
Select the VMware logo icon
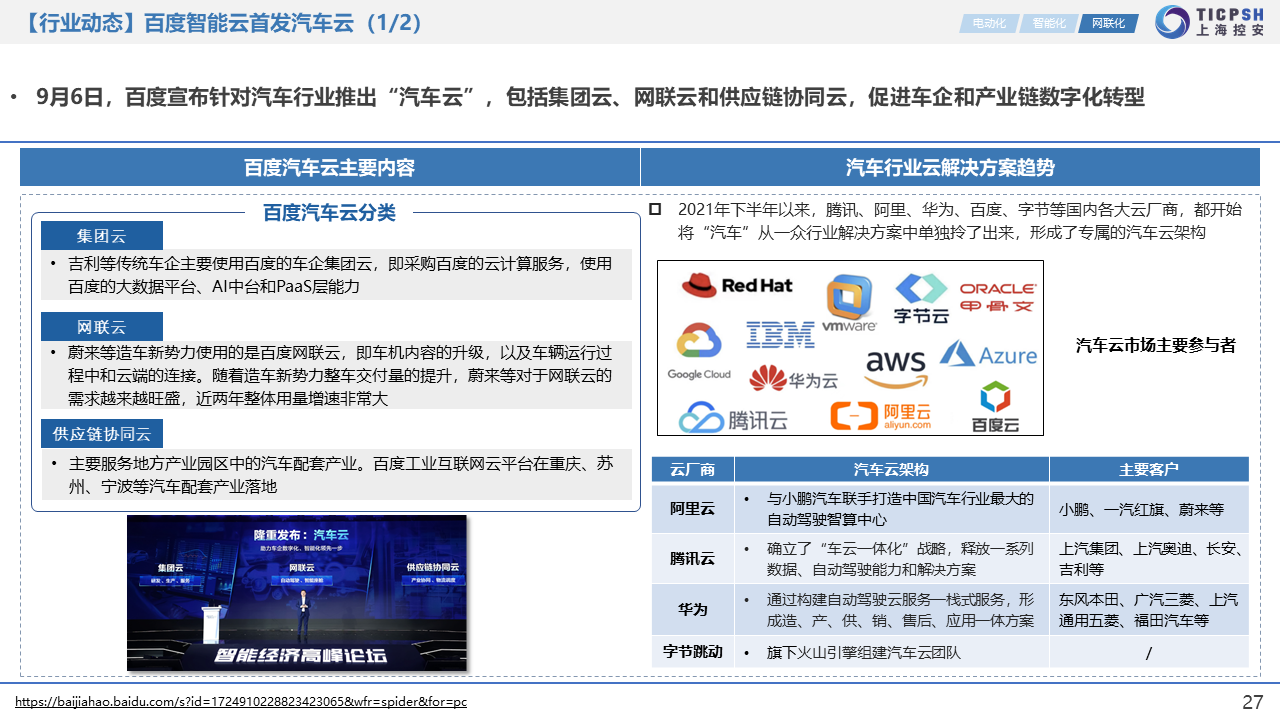coord(850,305)
